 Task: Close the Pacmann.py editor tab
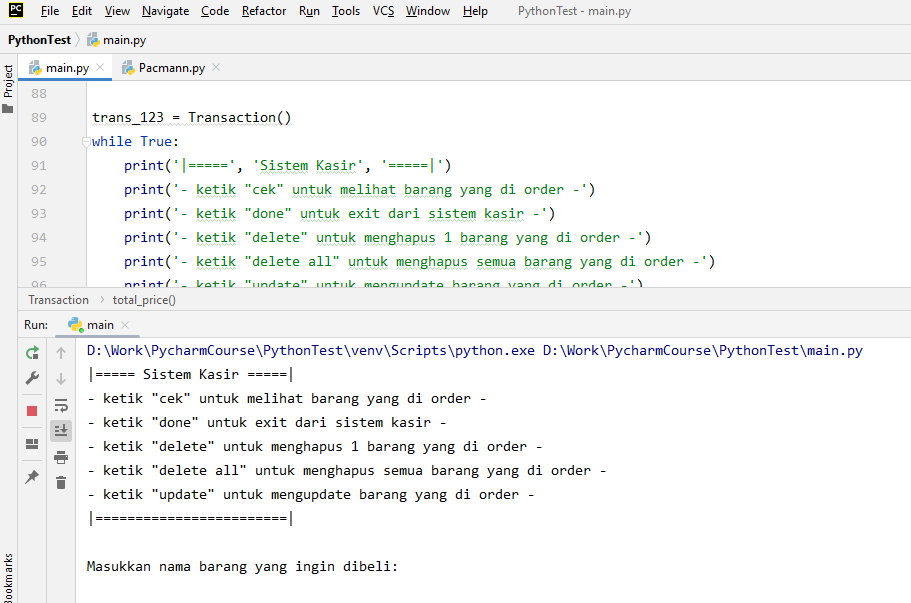216,67
